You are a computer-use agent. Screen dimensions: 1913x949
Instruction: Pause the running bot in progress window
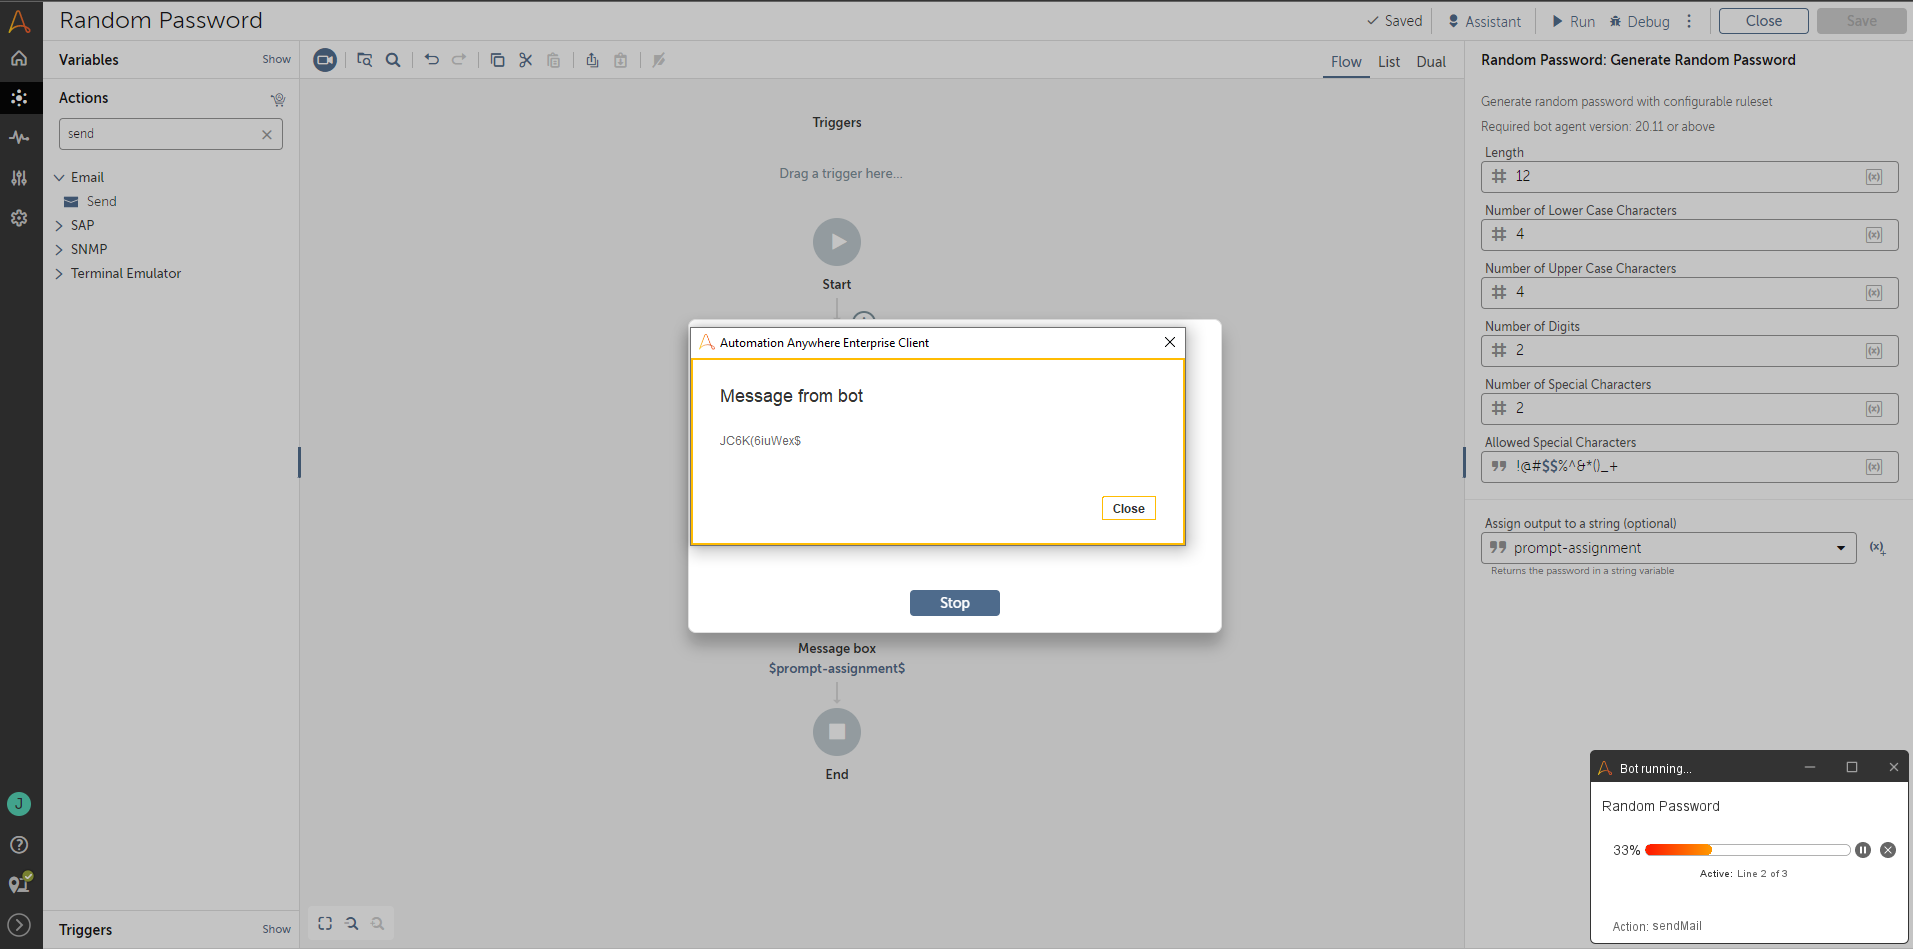pyautogui.click(x=1863, y=850)
